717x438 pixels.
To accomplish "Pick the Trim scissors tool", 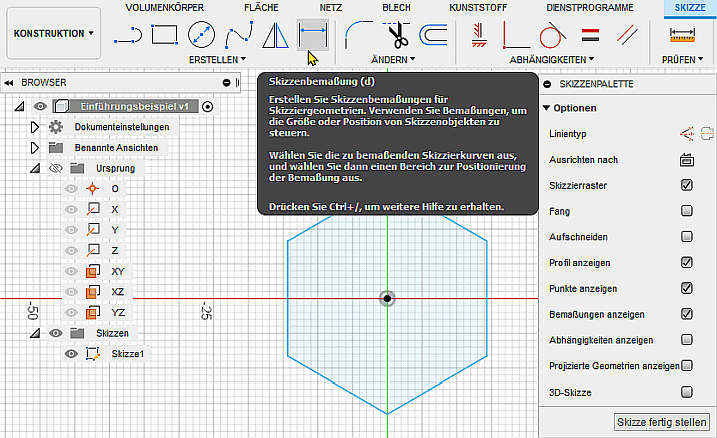I will pos(396,36).
